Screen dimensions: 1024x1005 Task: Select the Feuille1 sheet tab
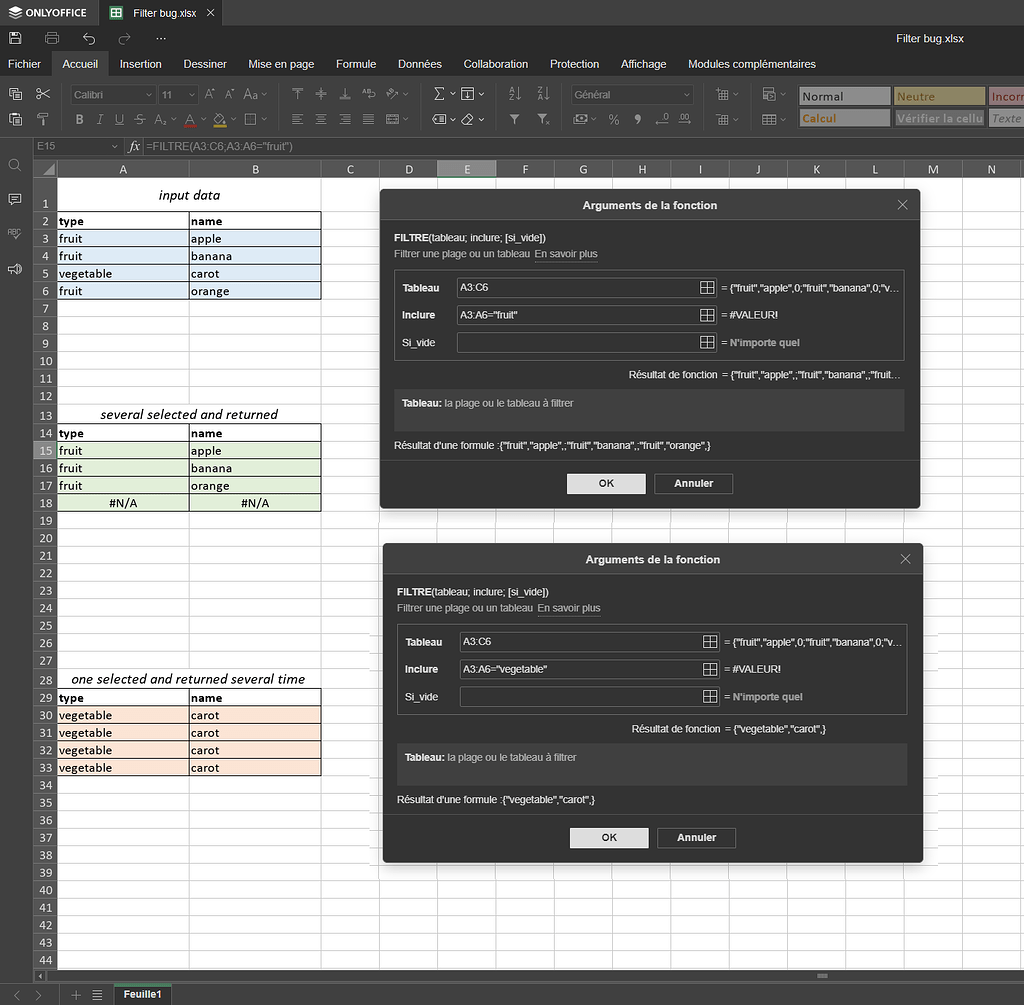[142, 994]
